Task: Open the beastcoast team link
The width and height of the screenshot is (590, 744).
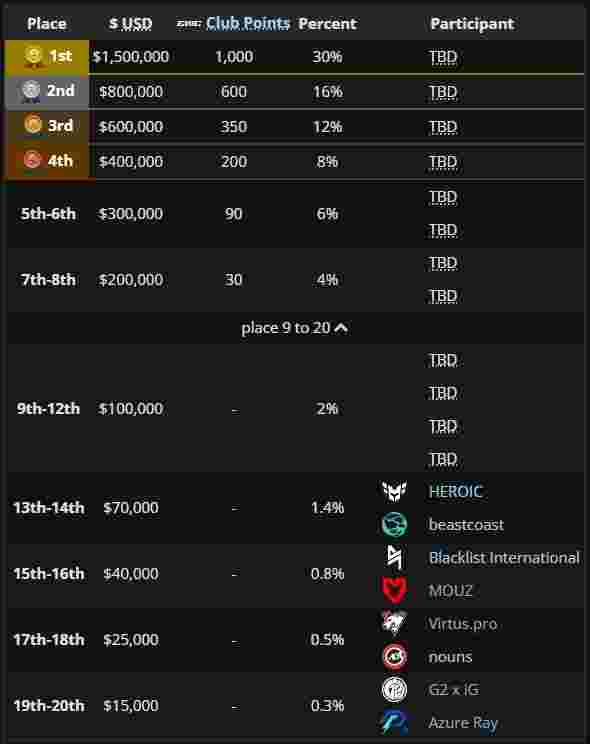Action: 466,525
